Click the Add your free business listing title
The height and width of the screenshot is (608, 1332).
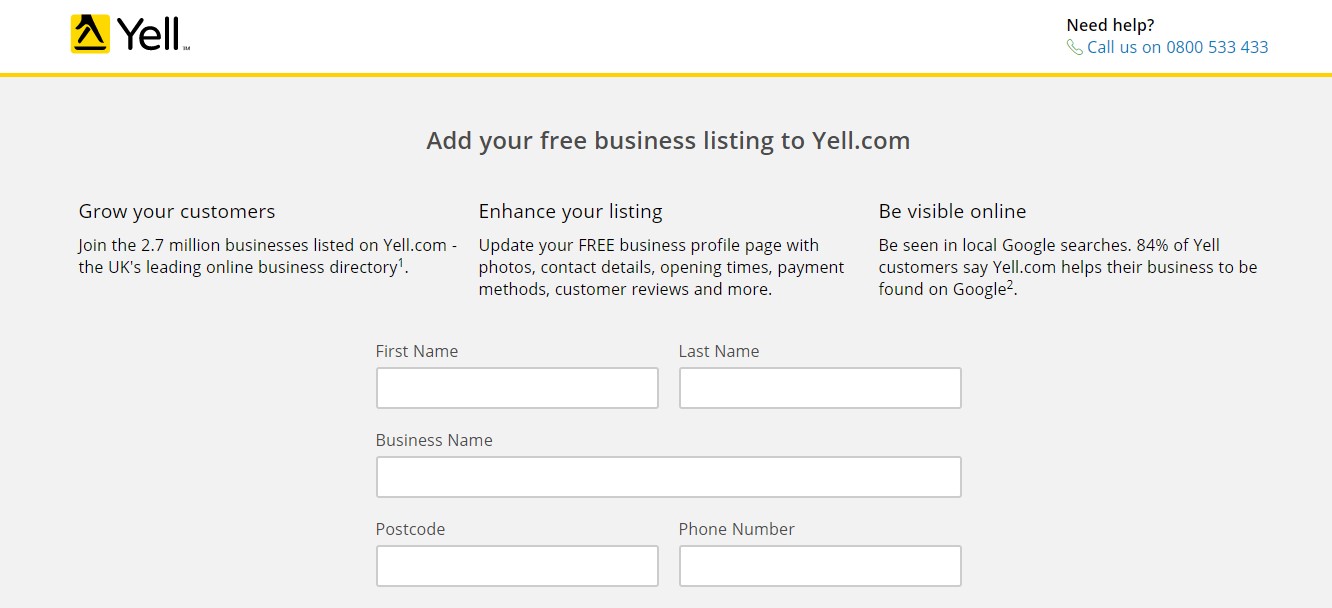click(668, 140)
